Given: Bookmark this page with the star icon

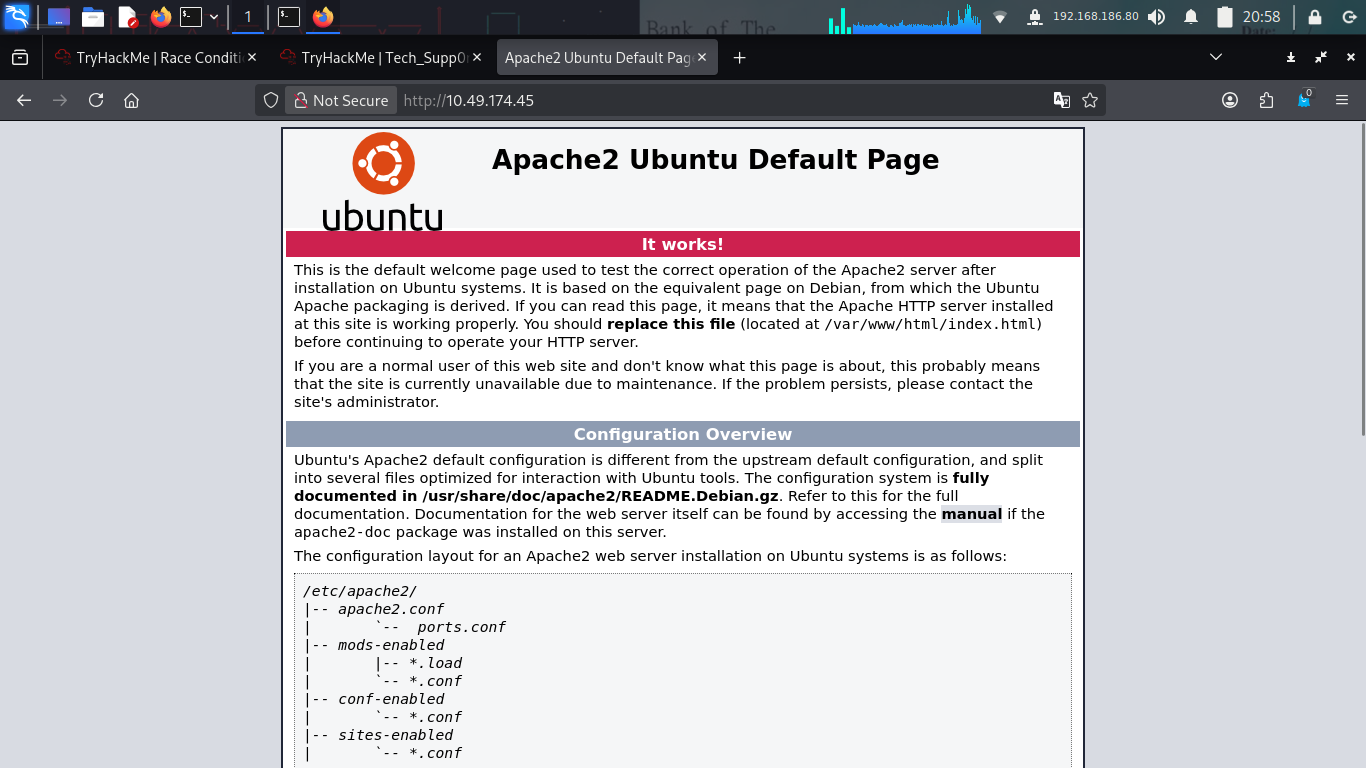Looking at the screenshot, I should pyautogui.click(x=1090, y=100).
